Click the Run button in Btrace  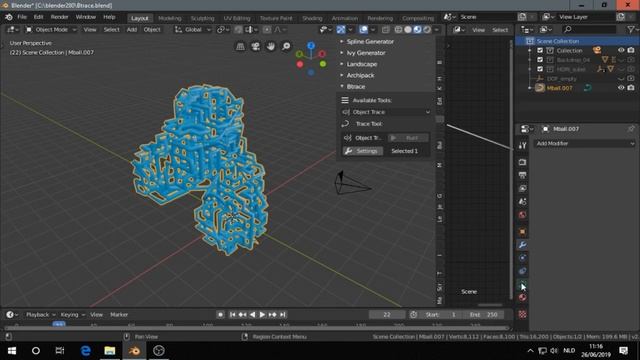pos(408,138)
